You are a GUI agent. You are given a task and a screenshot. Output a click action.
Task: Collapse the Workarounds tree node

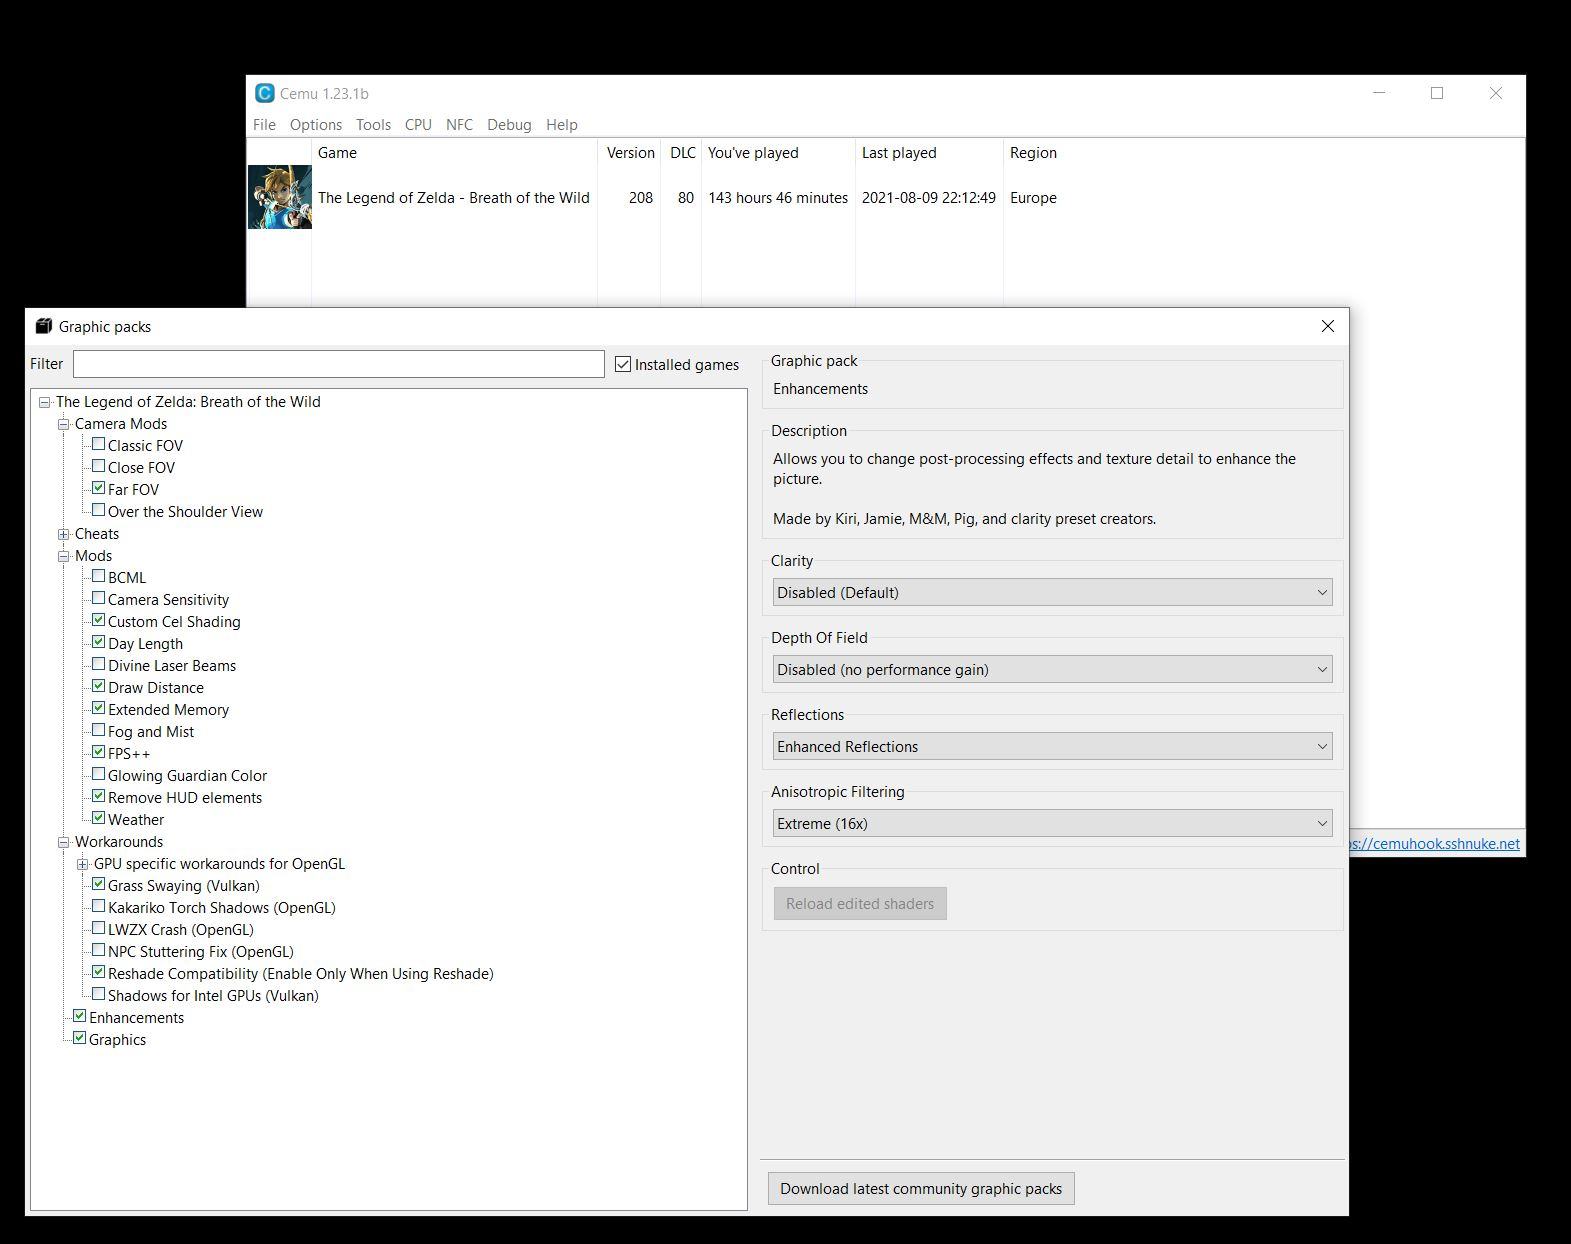click(64, 842)
